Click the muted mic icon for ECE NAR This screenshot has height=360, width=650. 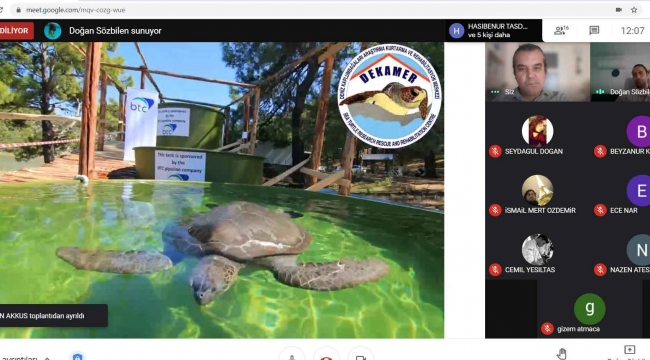coord(600,210)
